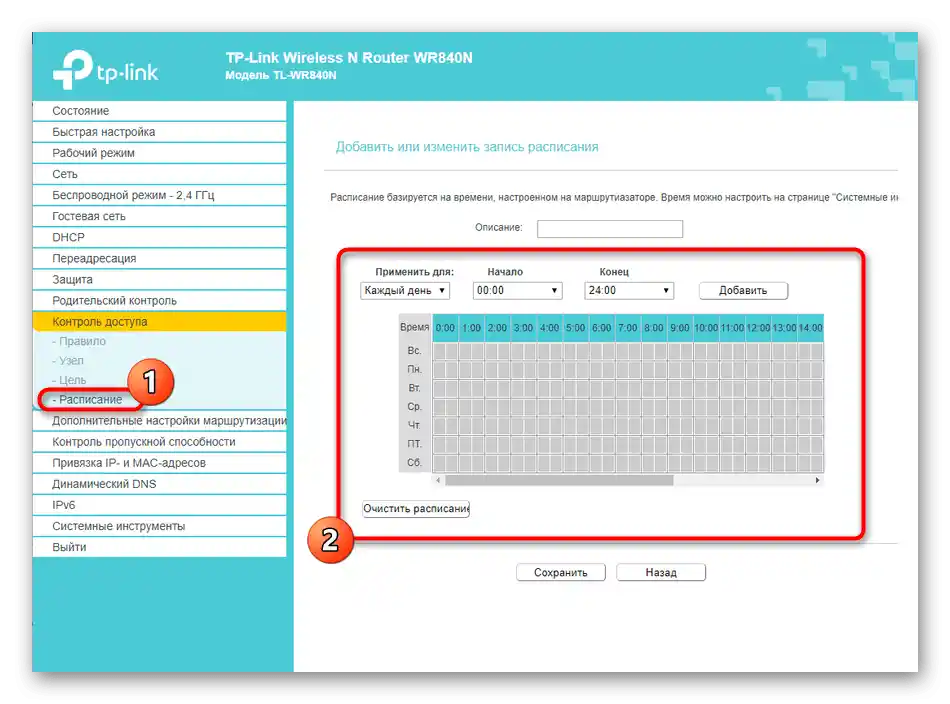Click Выйти to log out
Screen dimensions: 950x704
tap(159, 548)
